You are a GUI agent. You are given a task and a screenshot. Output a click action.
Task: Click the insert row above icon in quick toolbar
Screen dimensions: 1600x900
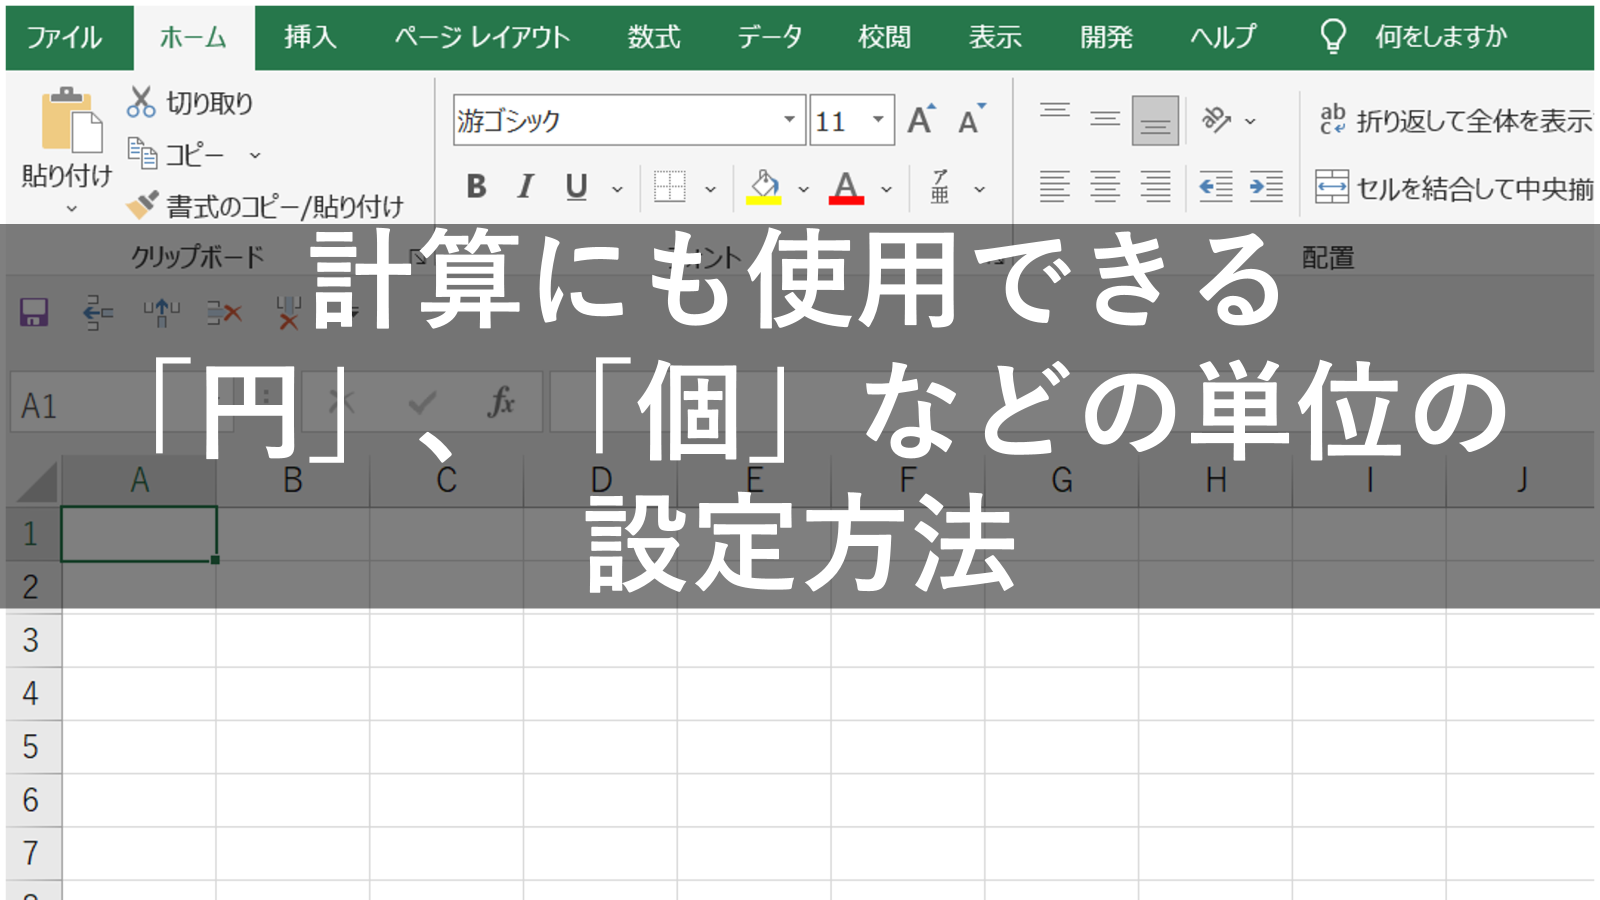tap(161, 312)
